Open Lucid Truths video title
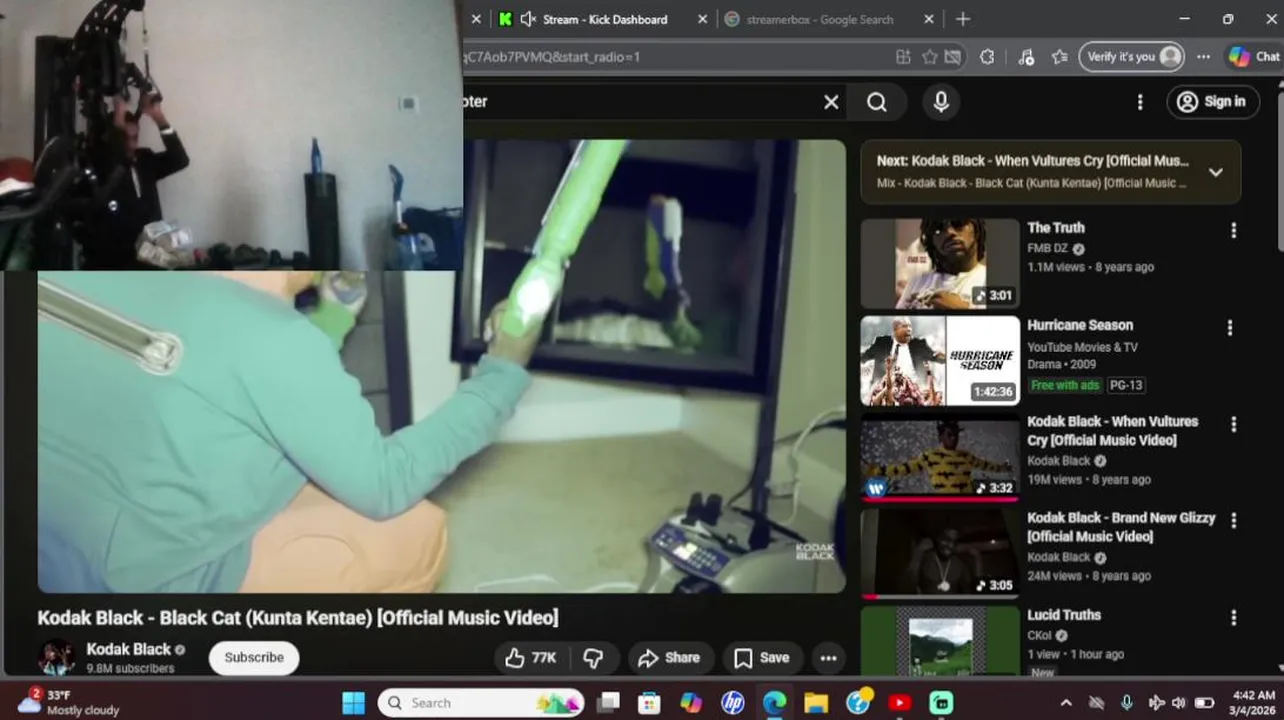 click(1064, 615)
